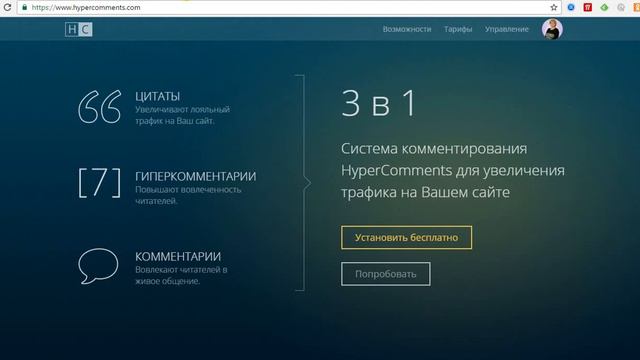Open the Возможности menu item
This screenshot has height=360, width=640.
click(407, 29)
